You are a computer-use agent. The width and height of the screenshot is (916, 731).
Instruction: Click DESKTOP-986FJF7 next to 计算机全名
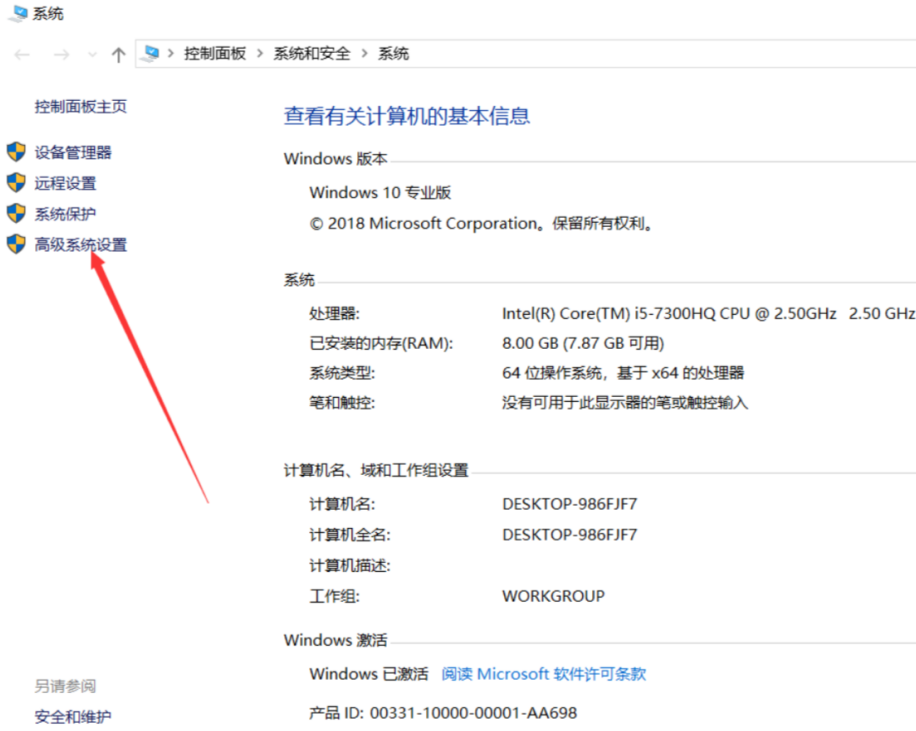[570, 535]
